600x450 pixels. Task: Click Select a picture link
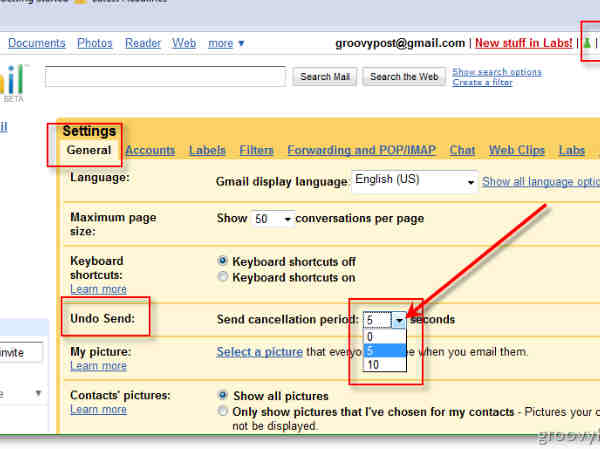[x=259, y=352]
